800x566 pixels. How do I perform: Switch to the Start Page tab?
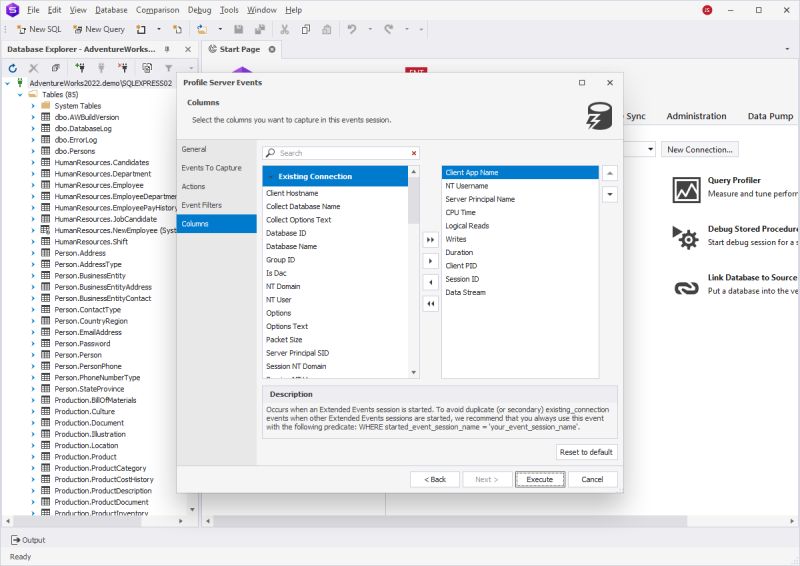(239, 50)
